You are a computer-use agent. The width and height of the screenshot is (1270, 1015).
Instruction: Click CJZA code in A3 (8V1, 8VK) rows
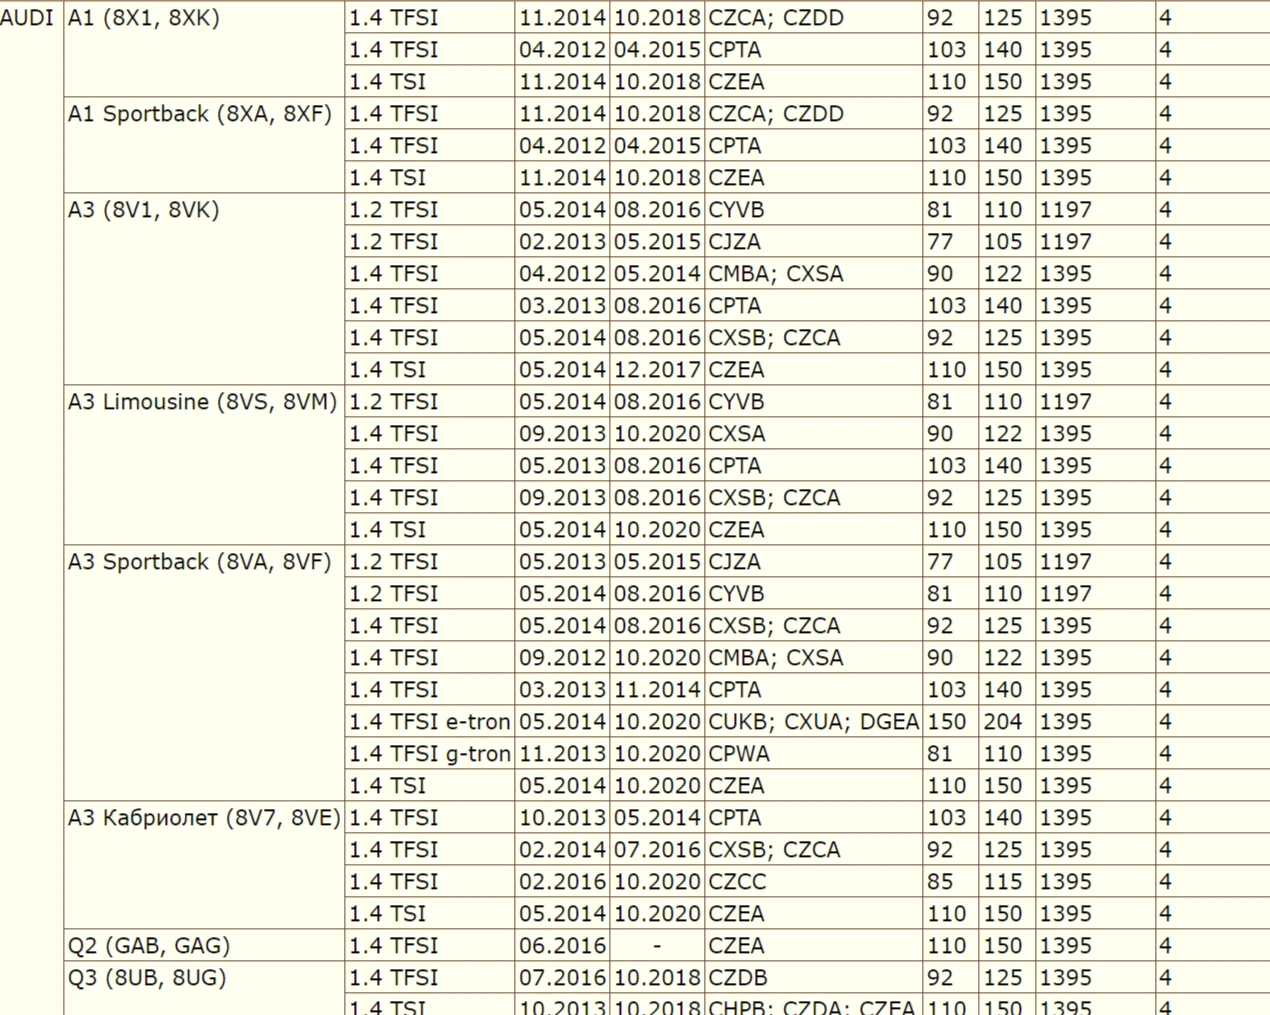click(735, 242)
